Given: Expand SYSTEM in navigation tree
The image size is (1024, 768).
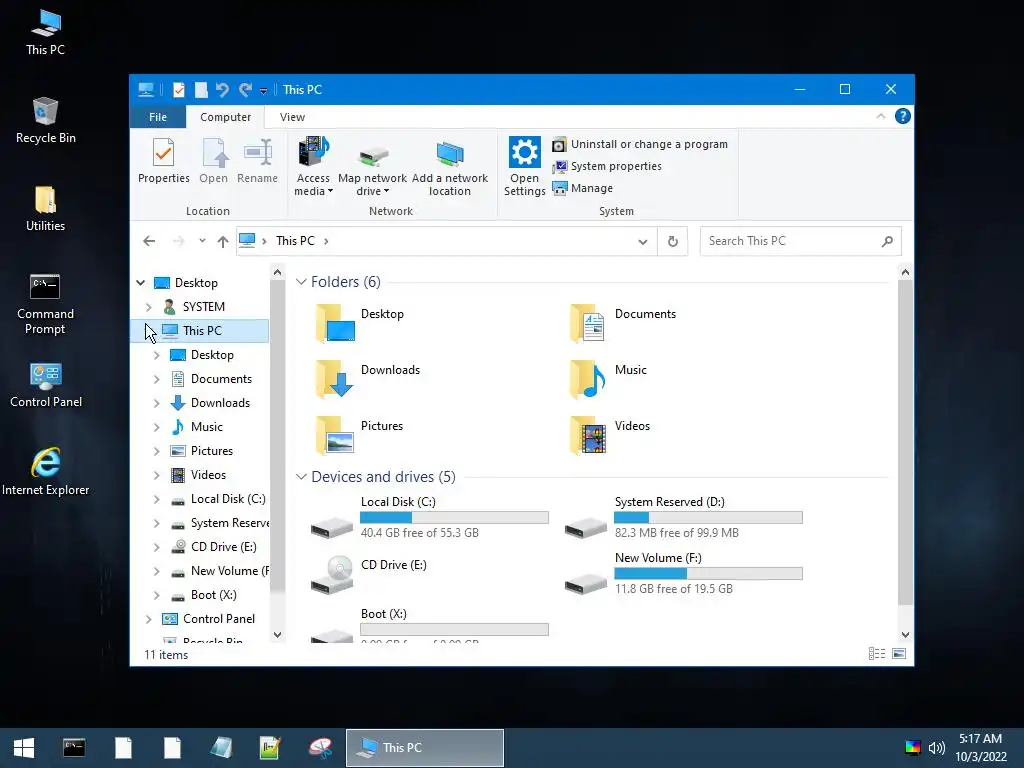Looking at the screenshot, I should (x=149, y=307).
